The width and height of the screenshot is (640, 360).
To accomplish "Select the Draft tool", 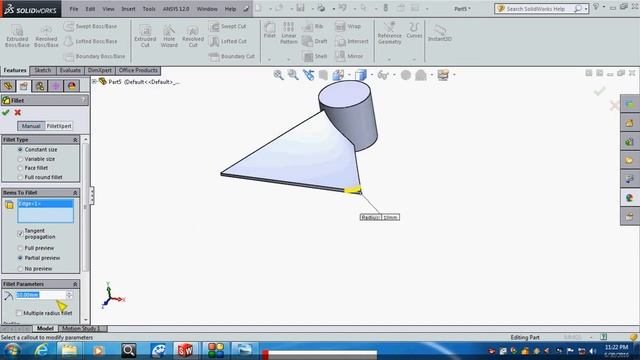I will [315, 41].
